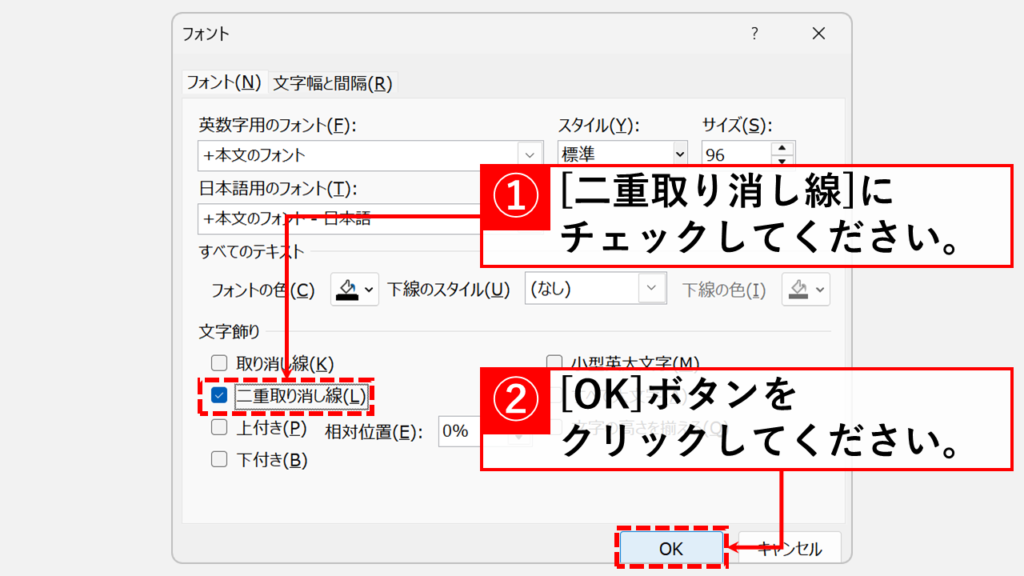Click the サイズ field showing 96
This screenshot has width=1024, height=576.
[x=735, y=155]
